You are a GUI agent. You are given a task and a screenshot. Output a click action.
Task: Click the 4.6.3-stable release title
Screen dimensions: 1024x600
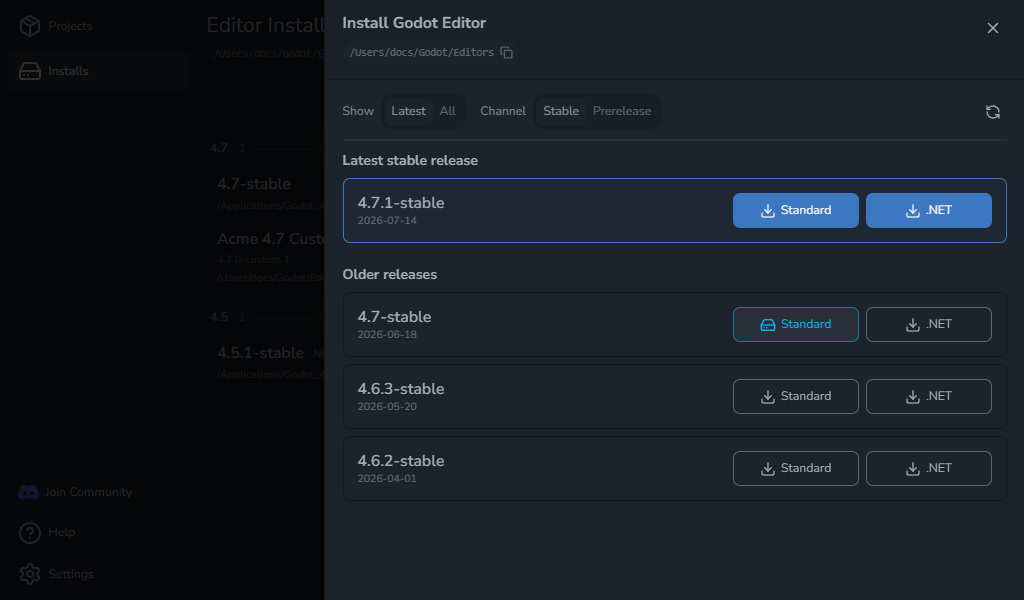tap(400, 389)
